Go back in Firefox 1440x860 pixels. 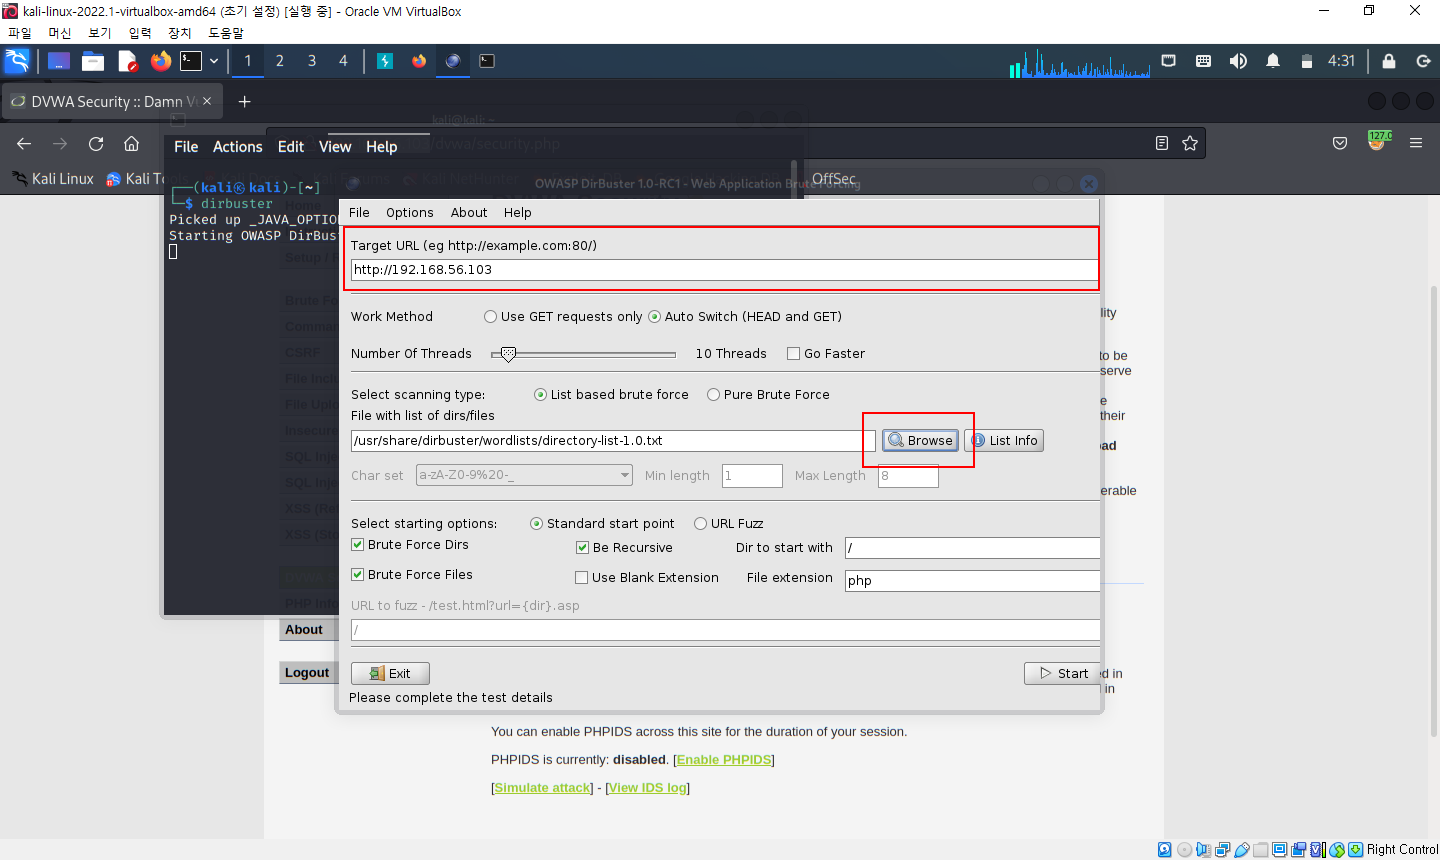[x=24, y=144]
